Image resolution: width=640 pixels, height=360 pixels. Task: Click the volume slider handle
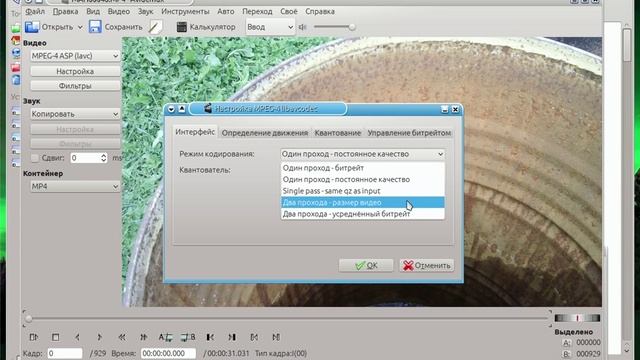351,27
